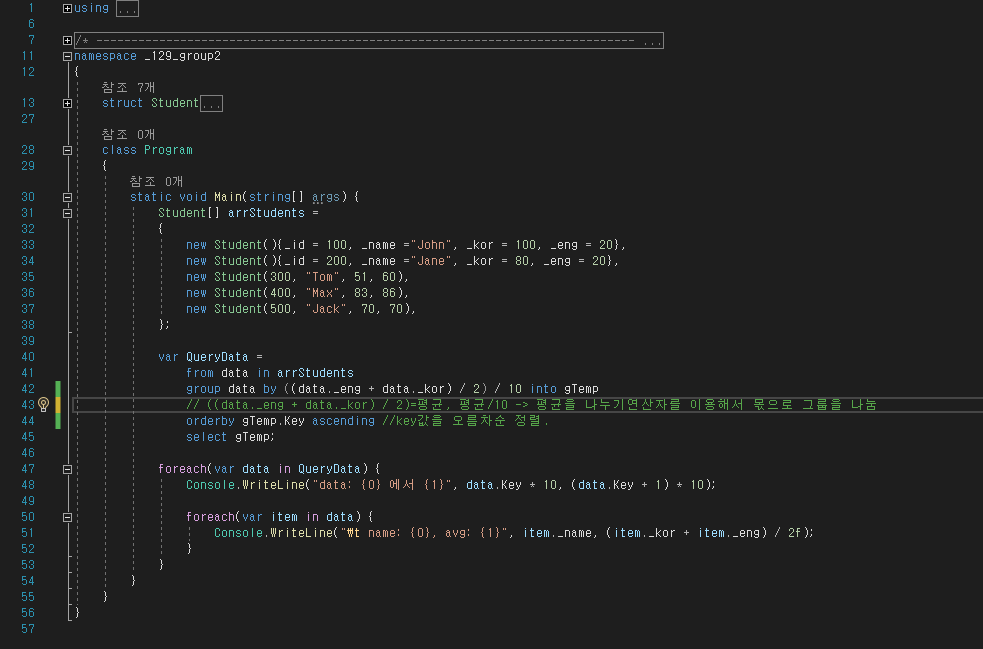Click item._name on line 51
Image resolution: width=983 pixels, height=649 pixels.
pyautogui.click(x=558, y=532)
